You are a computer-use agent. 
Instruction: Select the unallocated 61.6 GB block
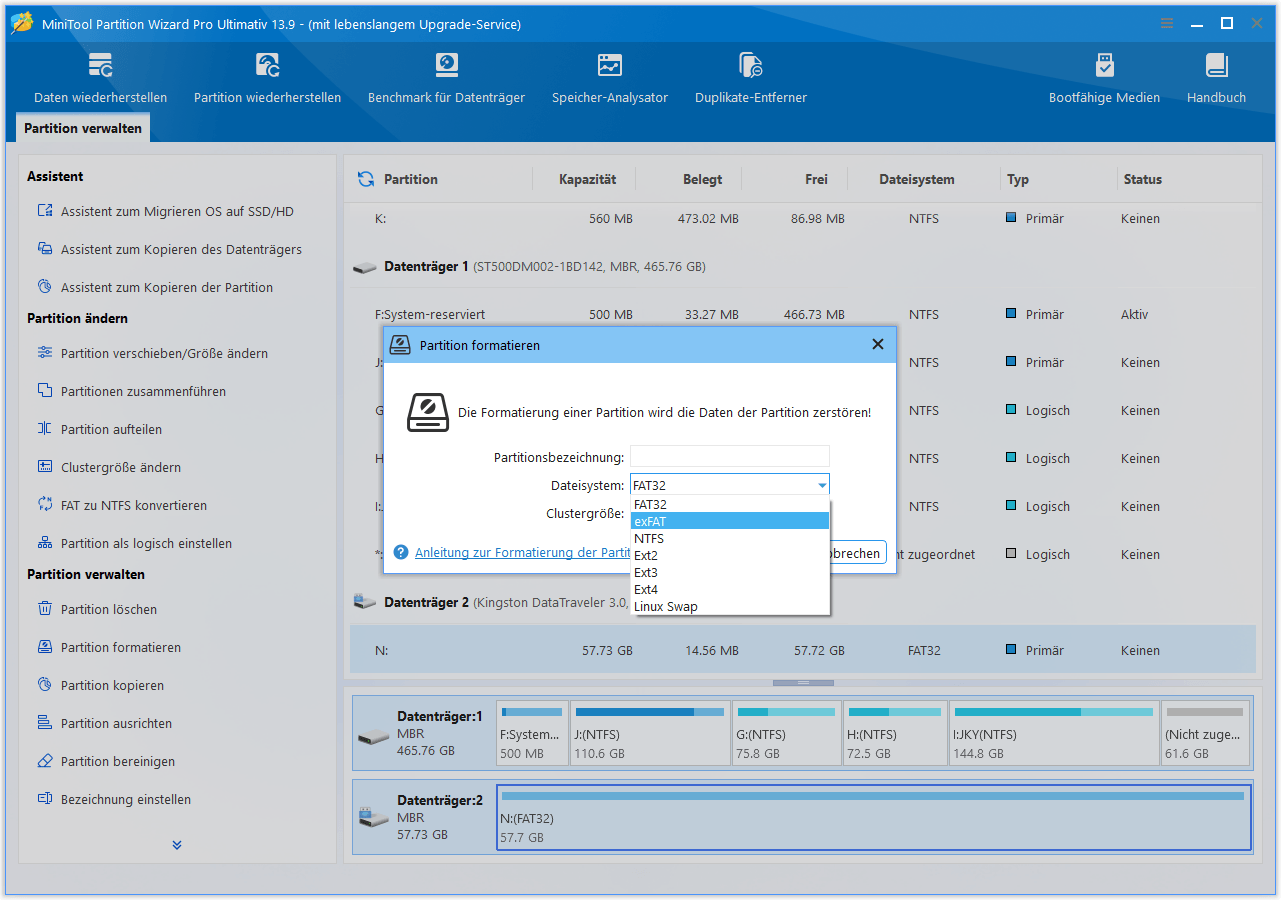(1205, 733)
